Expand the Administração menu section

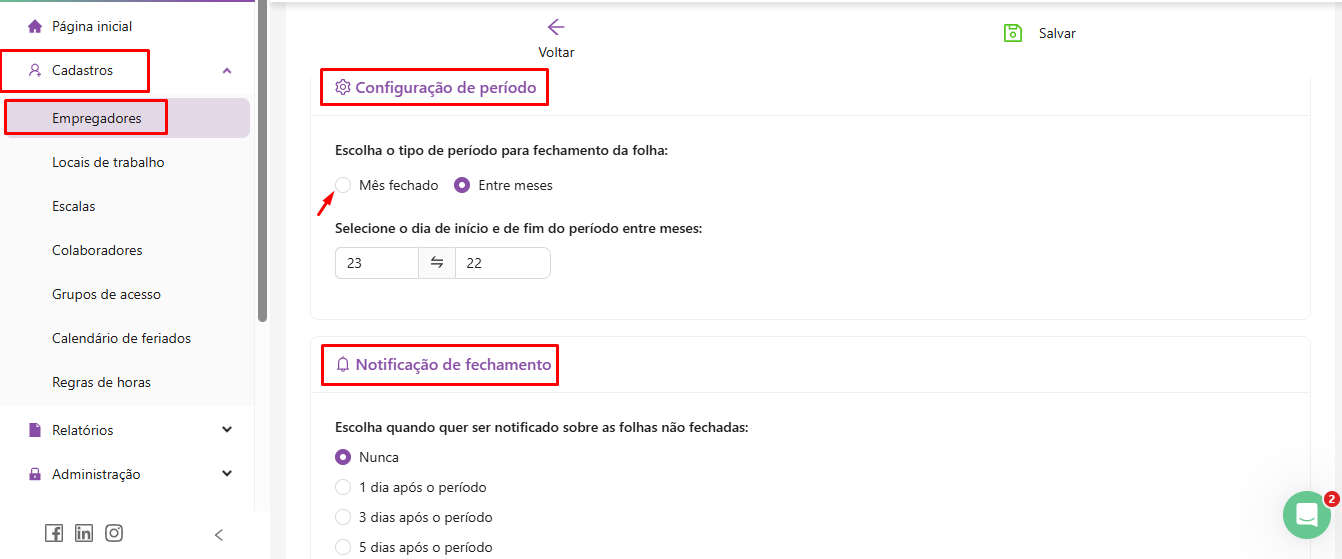[227, 474]
